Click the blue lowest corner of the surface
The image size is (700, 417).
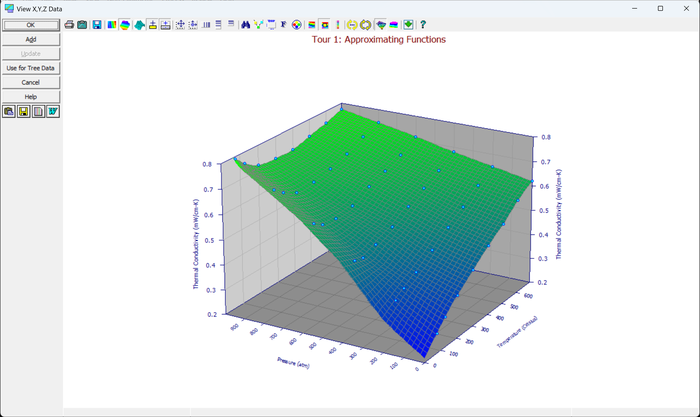[x=424, y=356]
